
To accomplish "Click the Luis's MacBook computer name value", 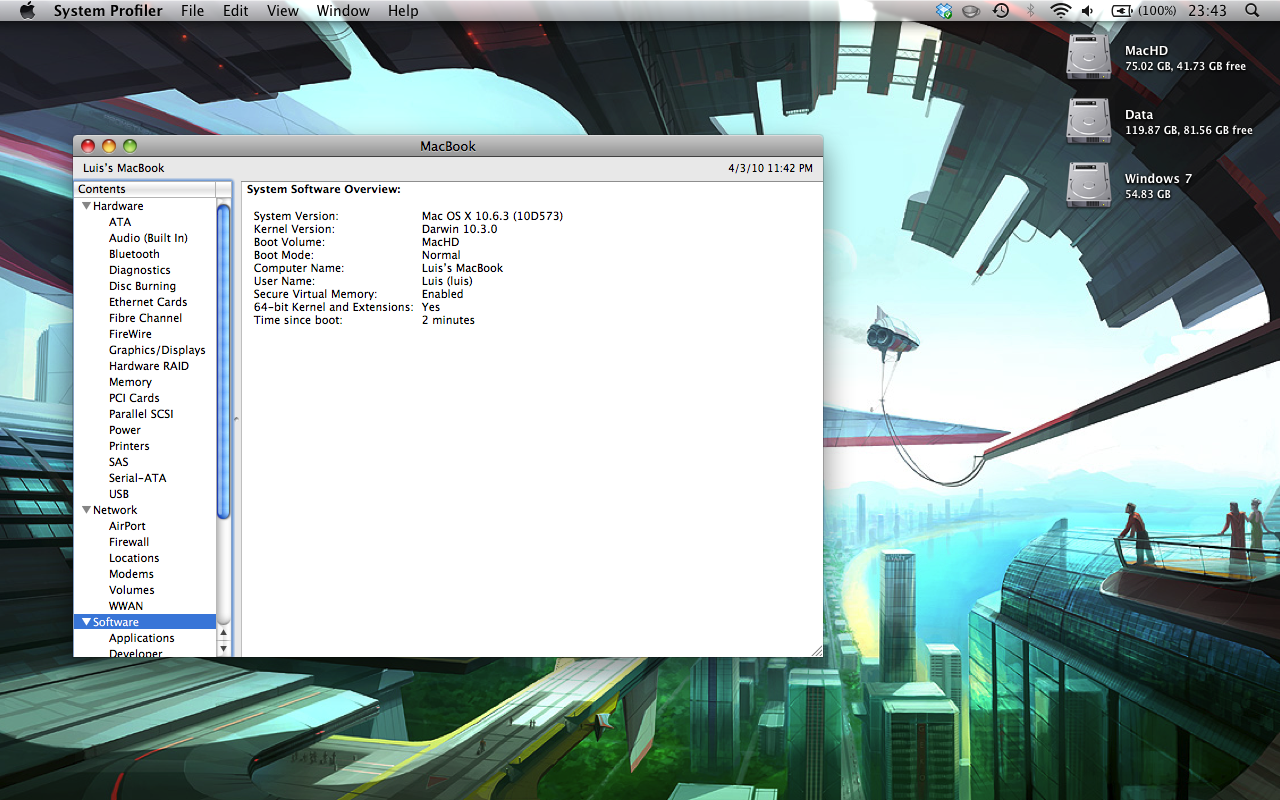I will point(462,268).
